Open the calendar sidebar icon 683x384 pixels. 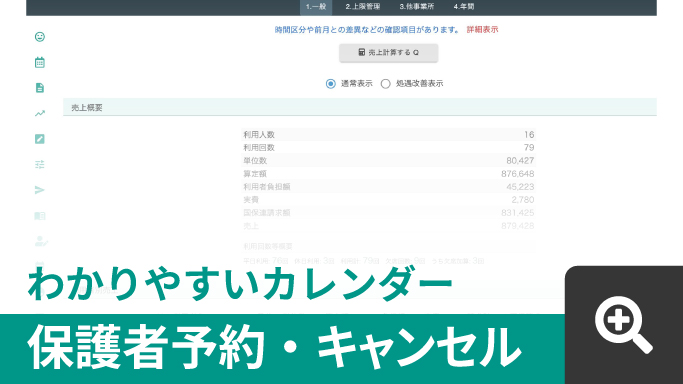40,62
